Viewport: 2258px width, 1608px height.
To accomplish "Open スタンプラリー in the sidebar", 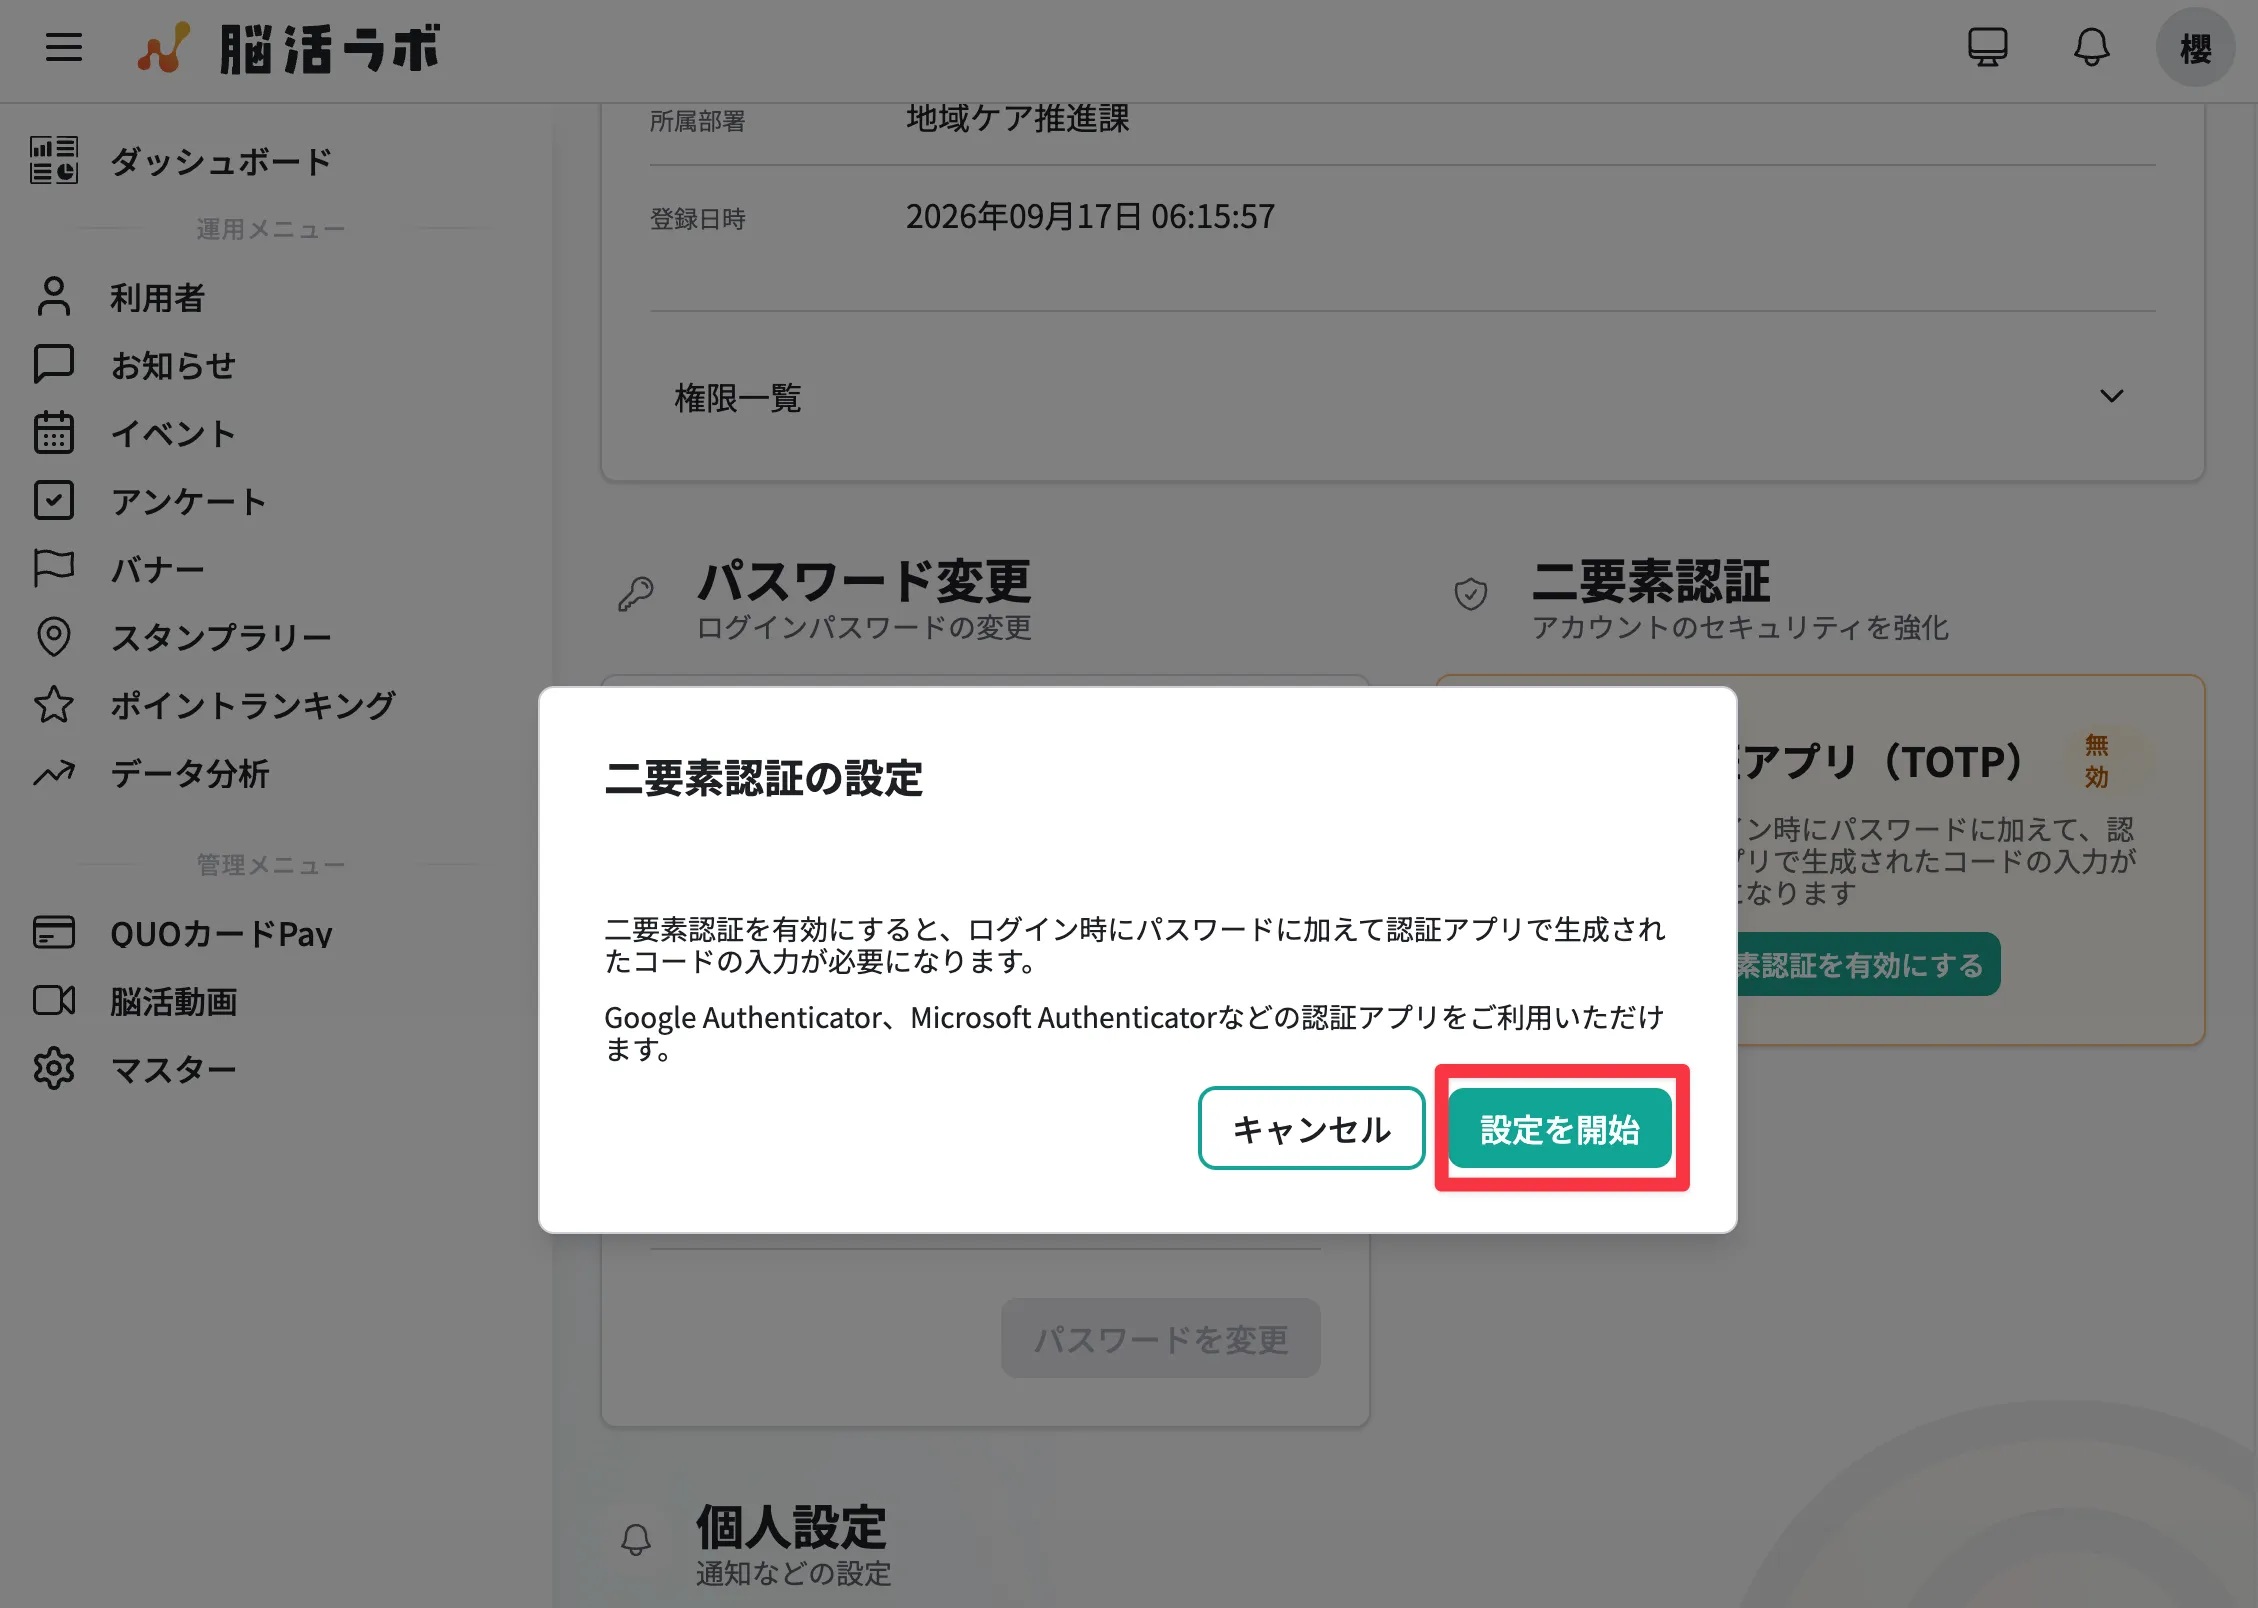I will pos(221,637).
